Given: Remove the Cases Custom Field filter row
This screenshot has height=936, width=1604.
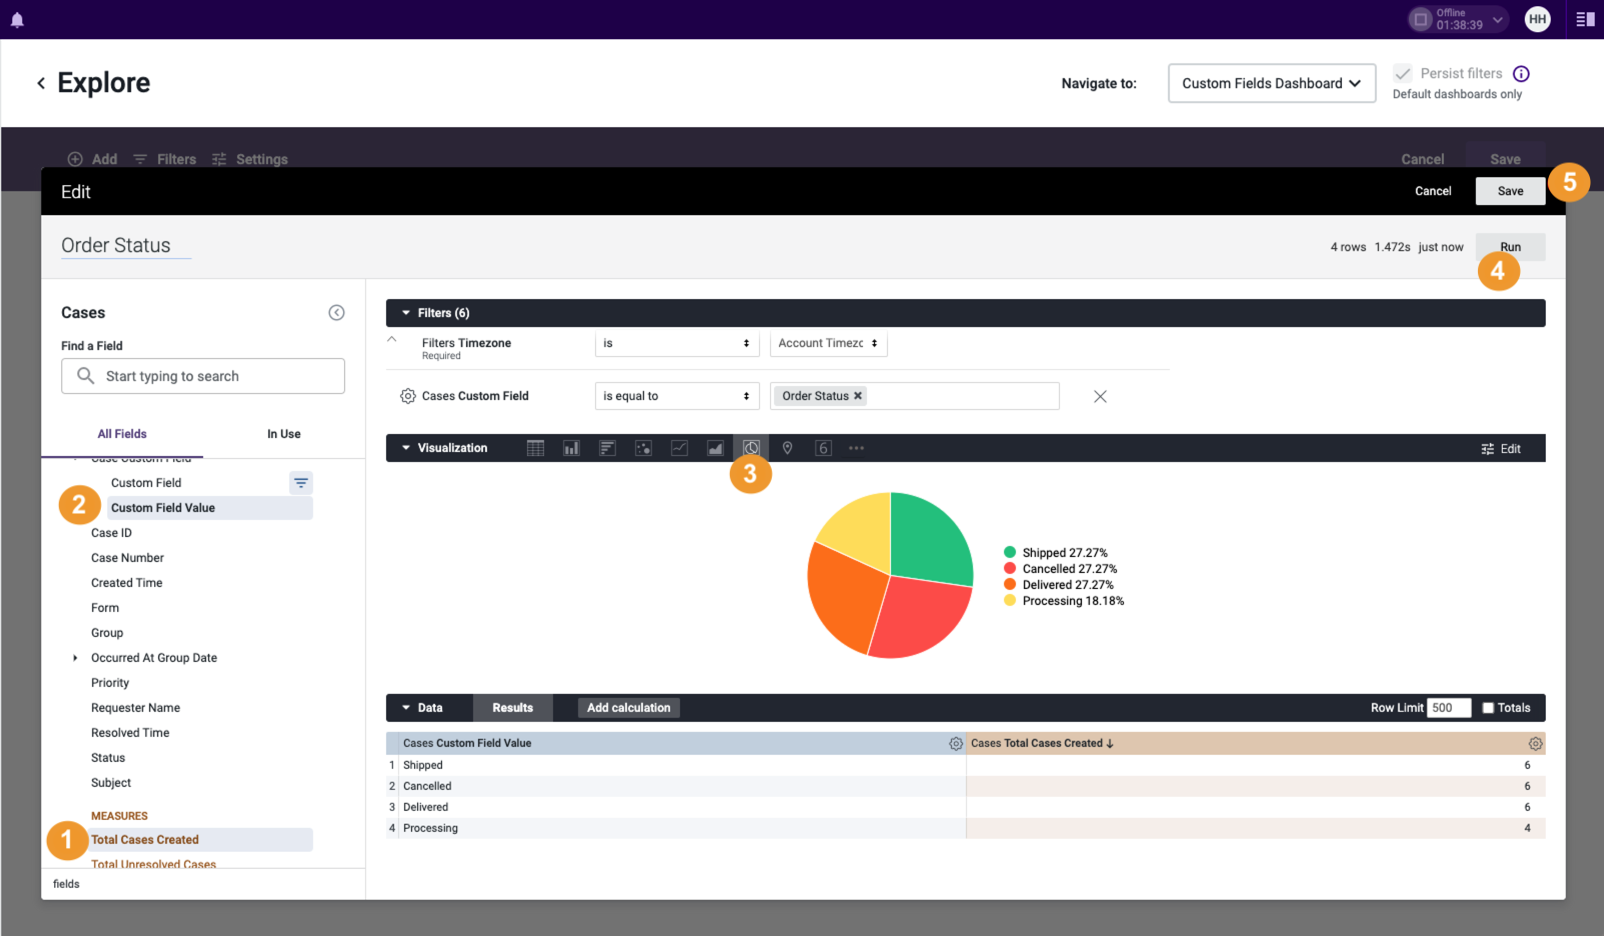Looking at the screenshot, I should tap(1100, 397).
